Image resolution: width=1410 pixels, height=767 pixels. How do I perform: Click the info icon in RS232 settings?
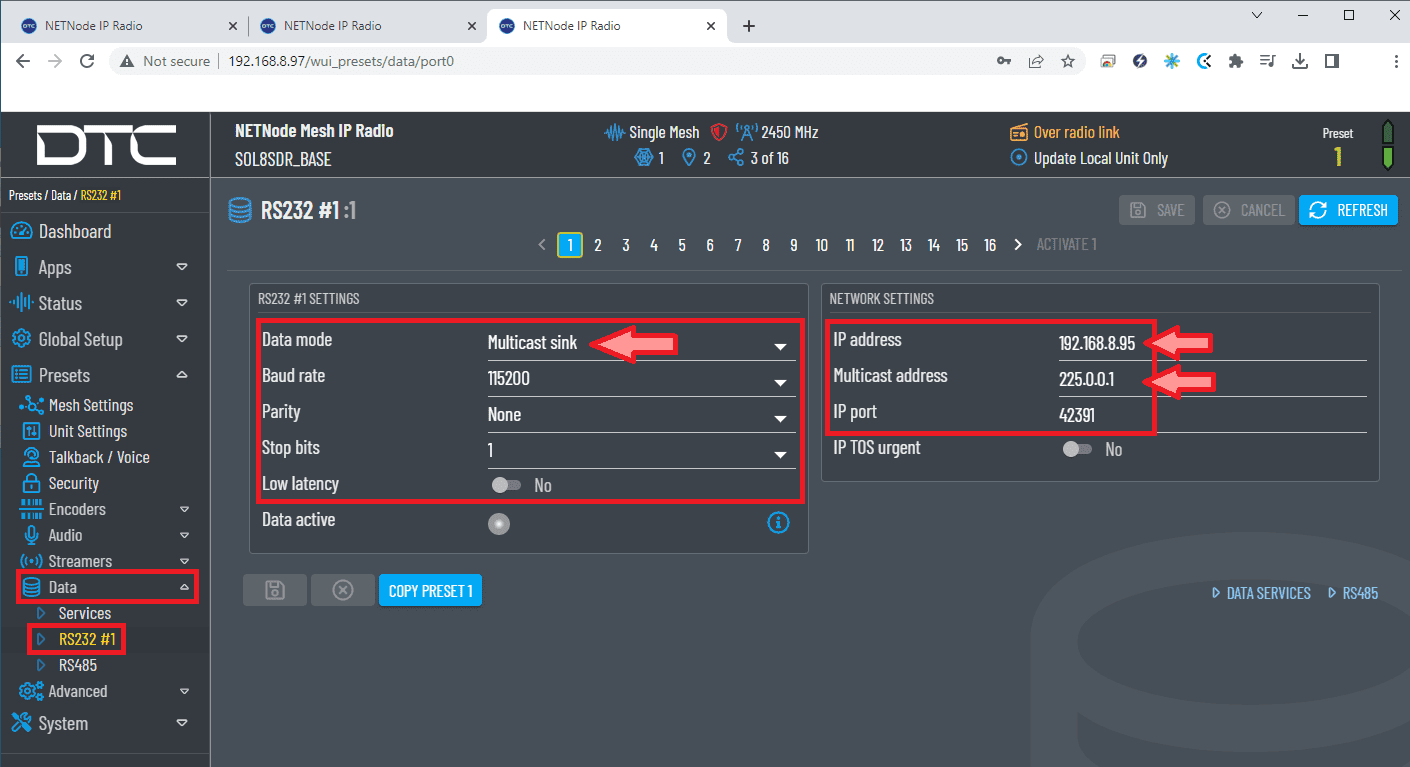click(778, 522)
